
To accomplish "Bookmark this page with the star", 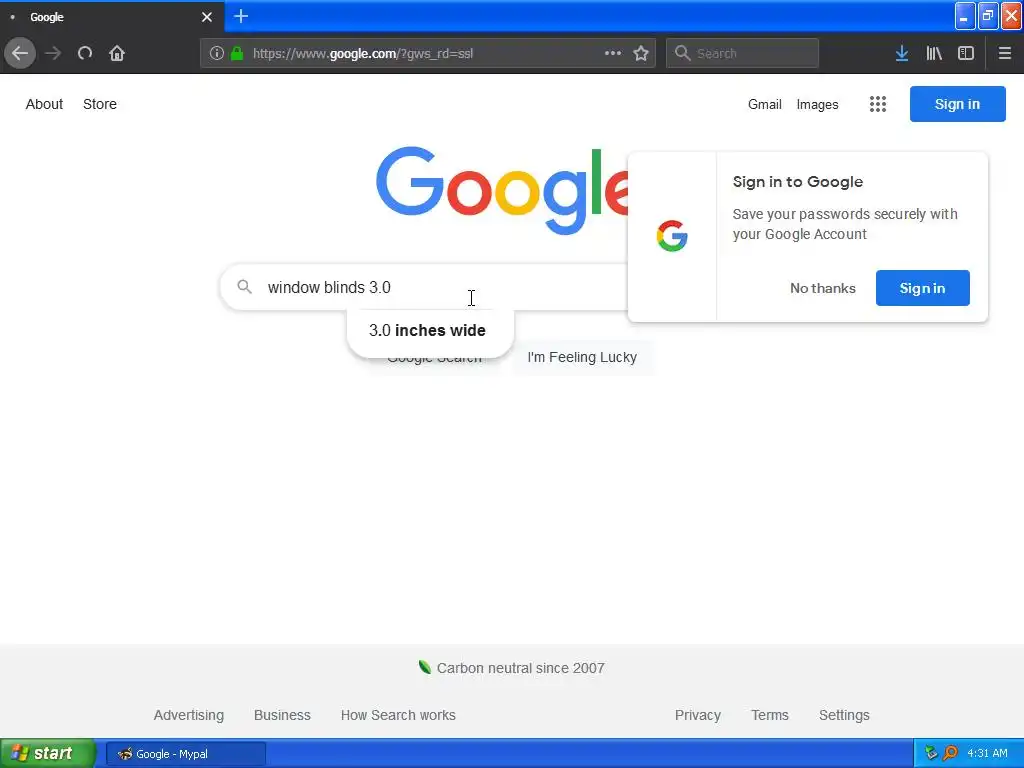I will pos(641,53).
